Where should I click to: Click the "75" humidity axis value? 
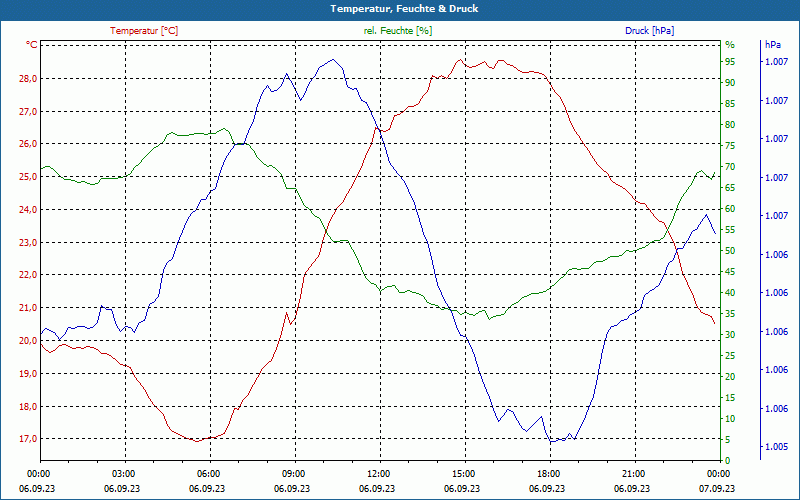coord(731,146)
